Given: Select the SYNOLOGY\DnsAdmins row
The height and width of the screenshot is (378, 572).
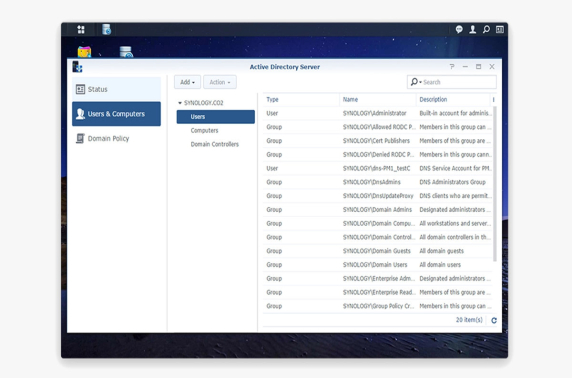Looking at the screenshot, I should tap(378, 182).
